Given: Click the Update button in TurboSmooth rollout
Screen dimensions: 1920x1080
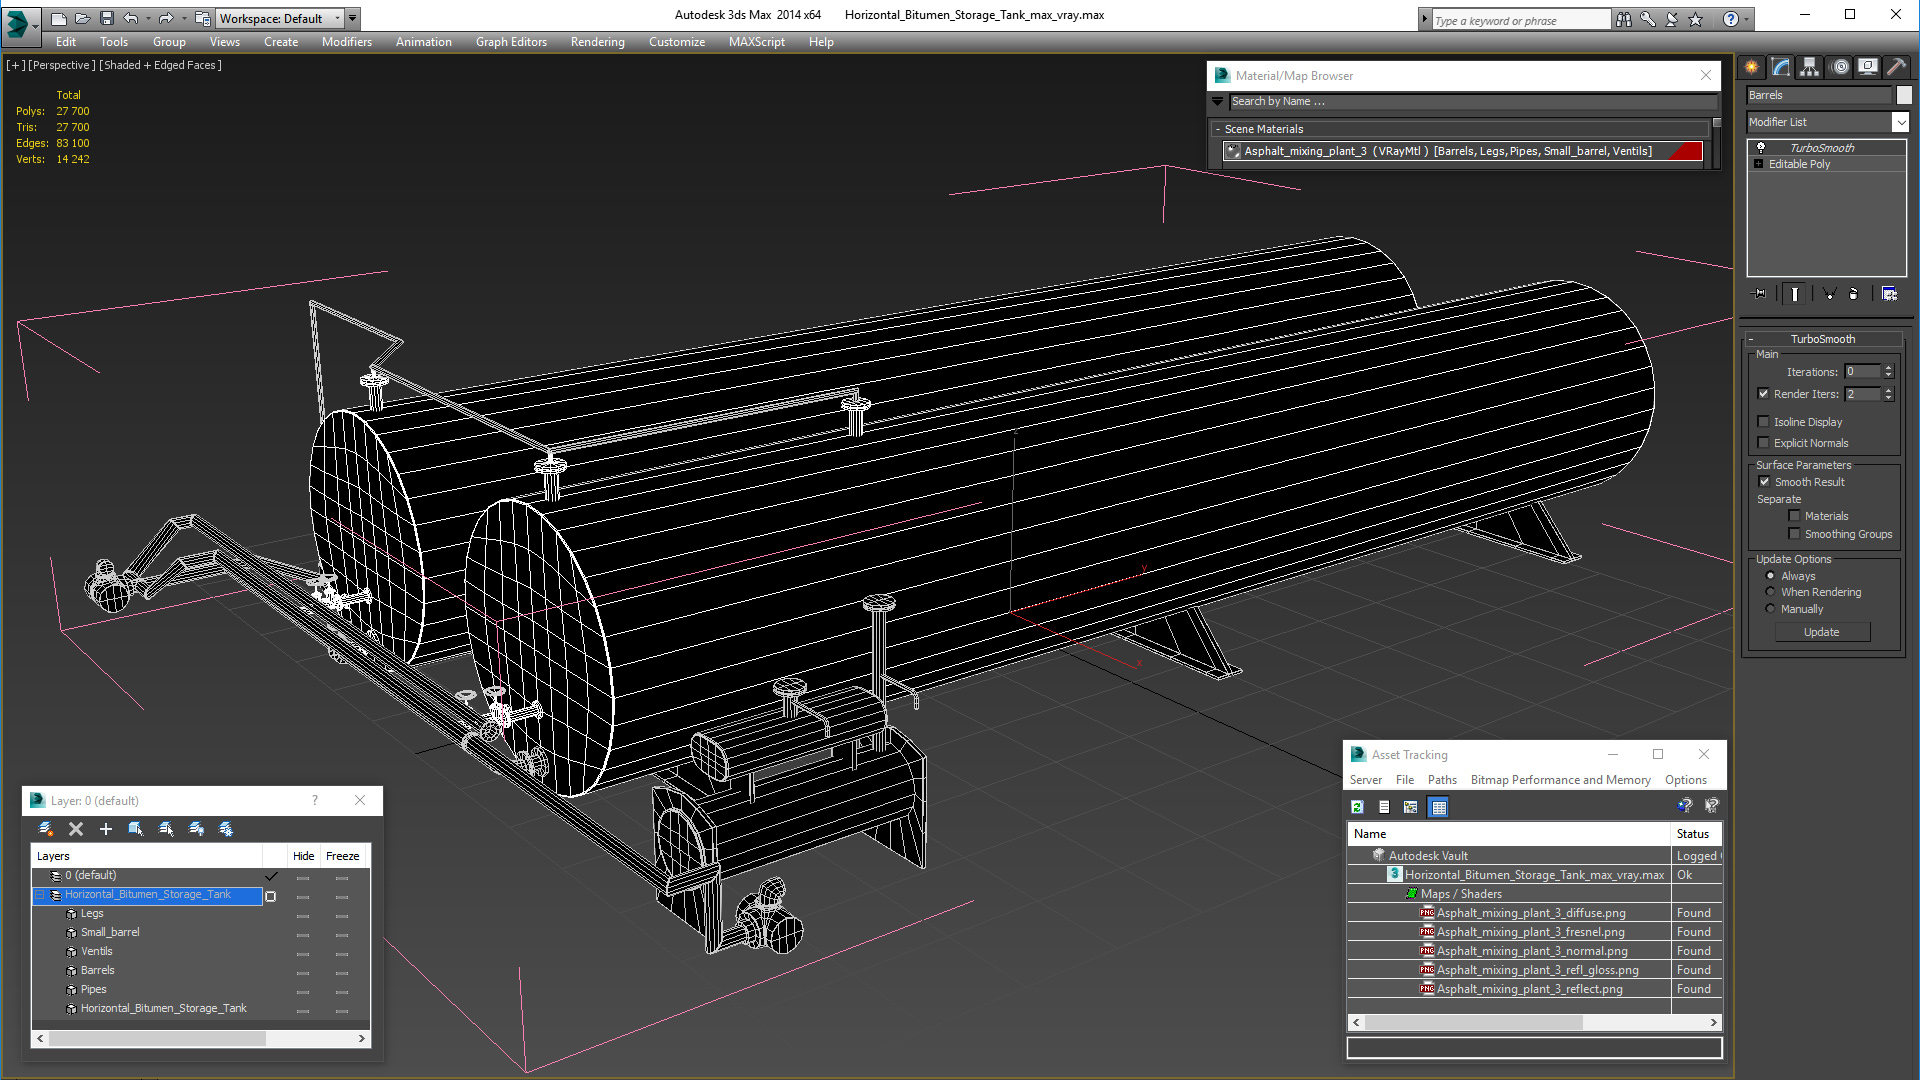Looking at the screenshot, I should [x=1821, y=632].
